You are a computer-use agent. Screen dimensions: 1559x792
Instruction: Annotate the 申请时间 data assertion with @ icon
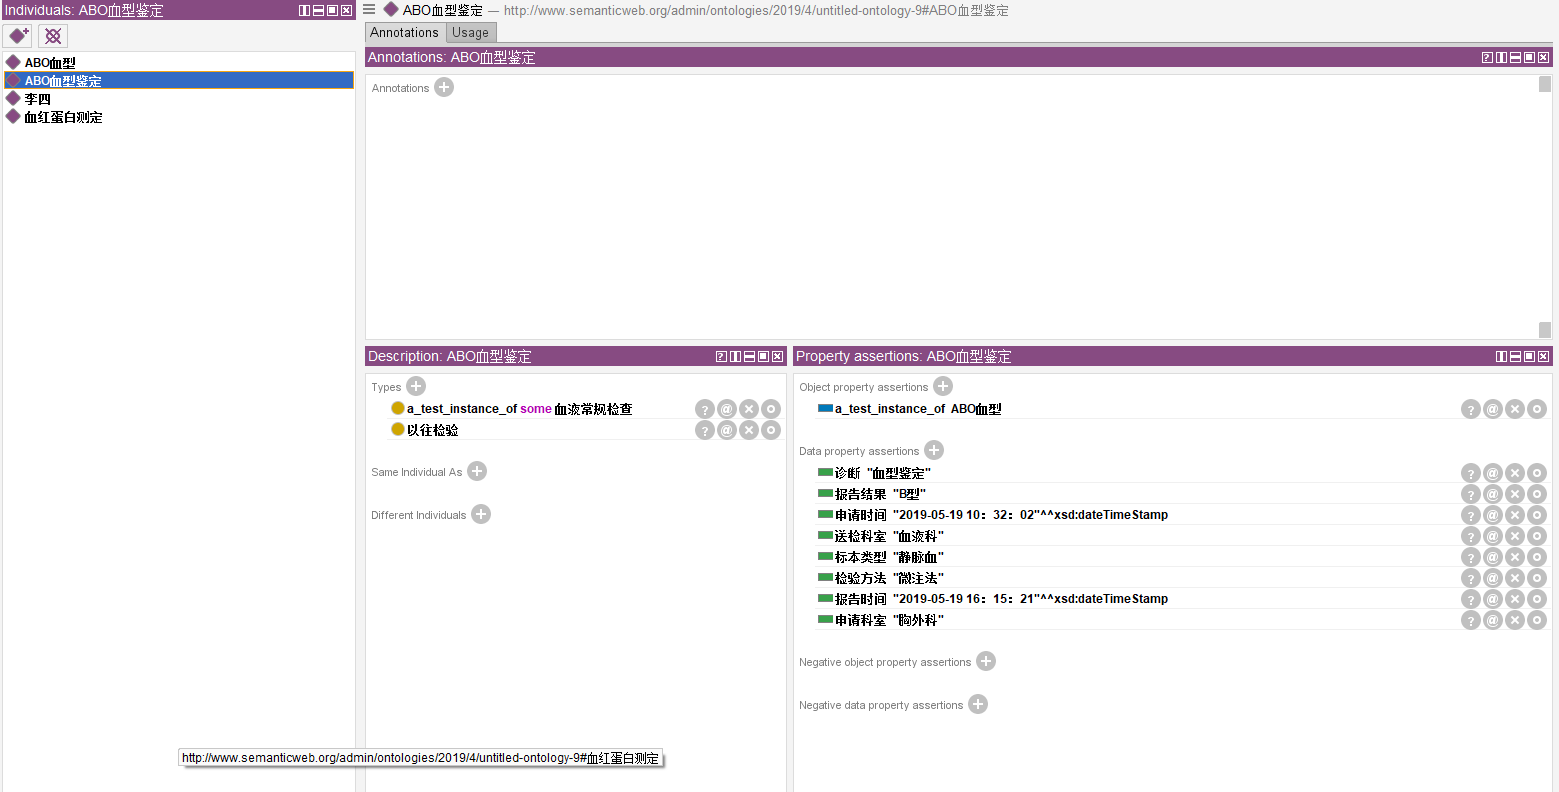pos(1493,515)
